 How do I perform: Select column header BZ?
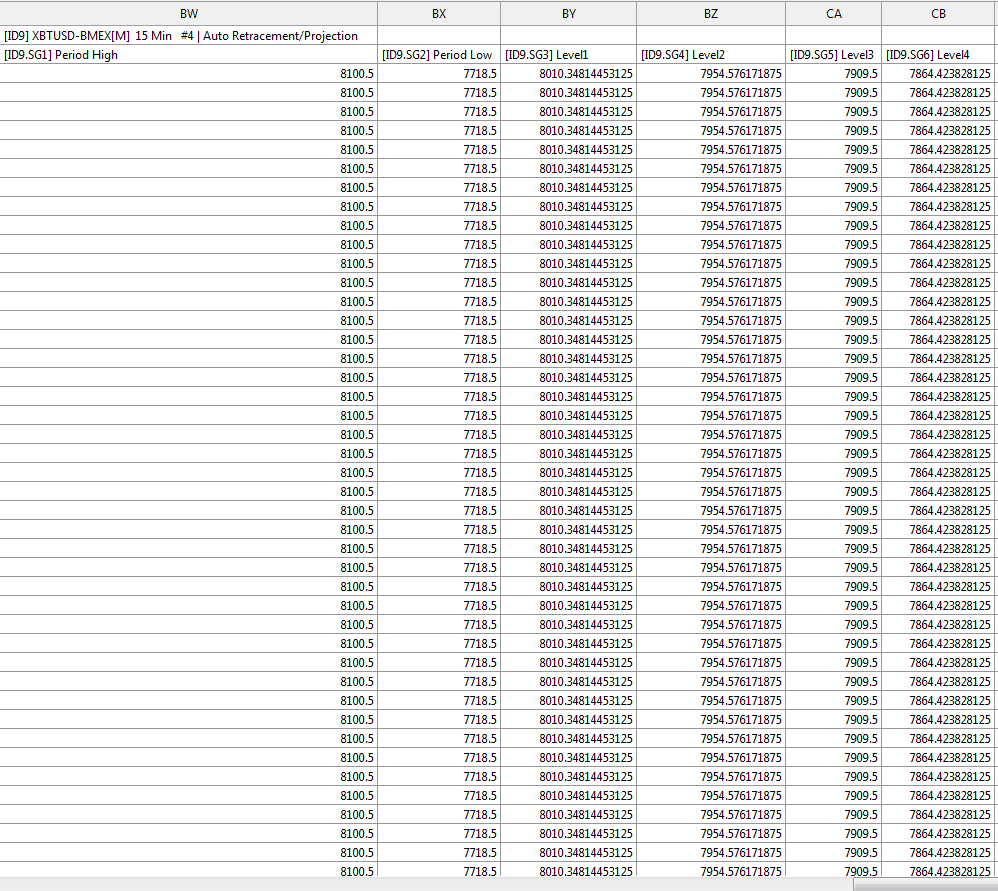(711, 13)
